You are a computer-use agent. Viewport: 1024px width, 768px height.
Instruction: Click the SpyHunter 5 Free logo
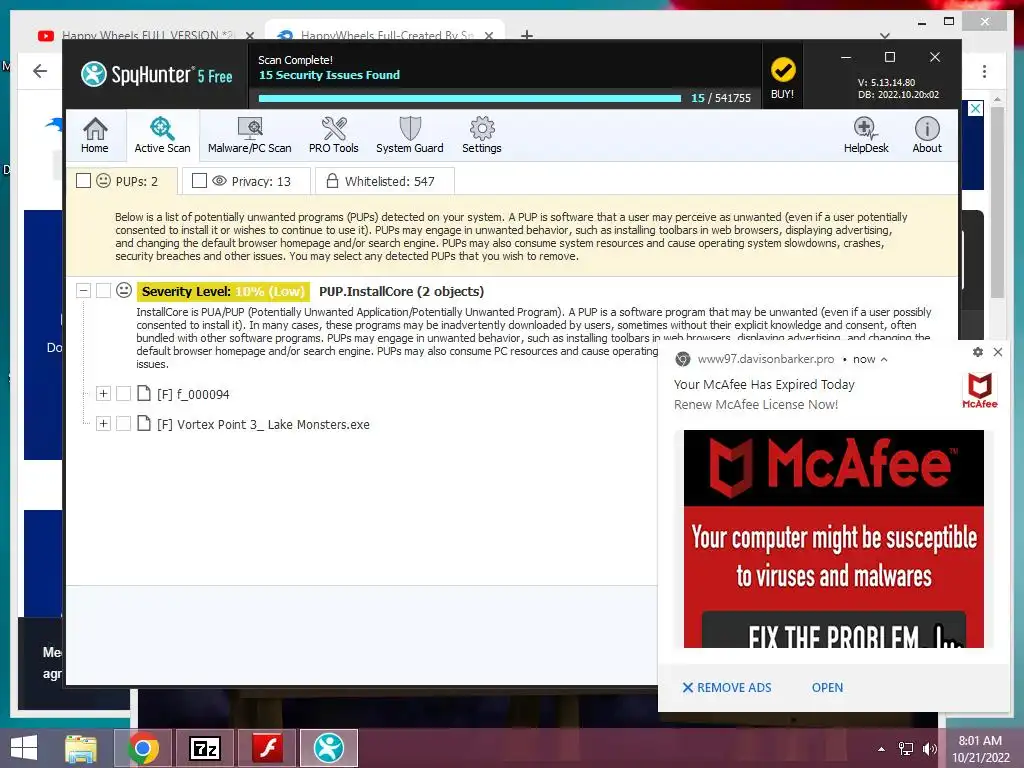tap(157, 74)
